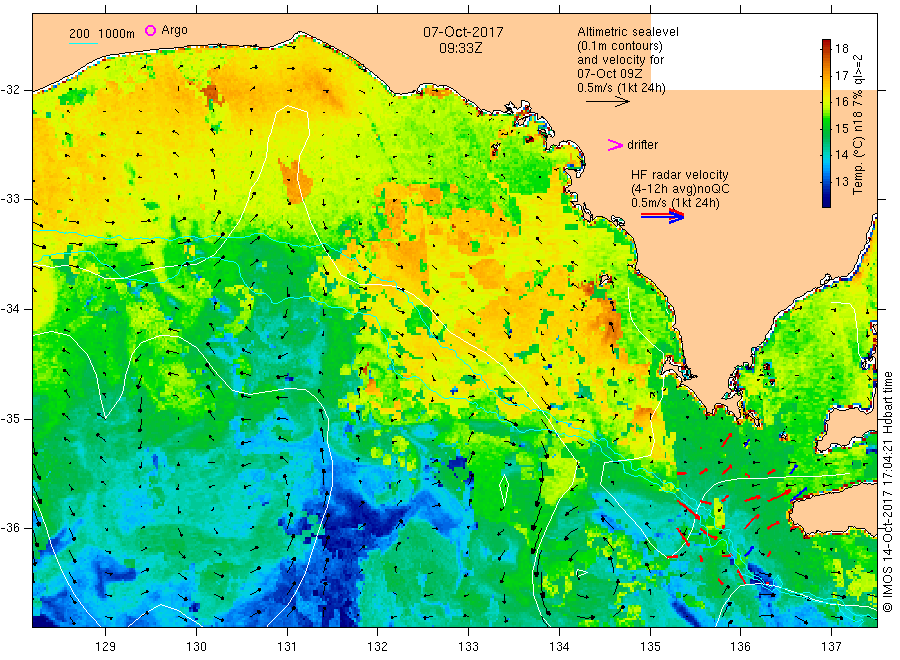Click the '(0.1m contours)' legend text

click(x=619, y=46)
